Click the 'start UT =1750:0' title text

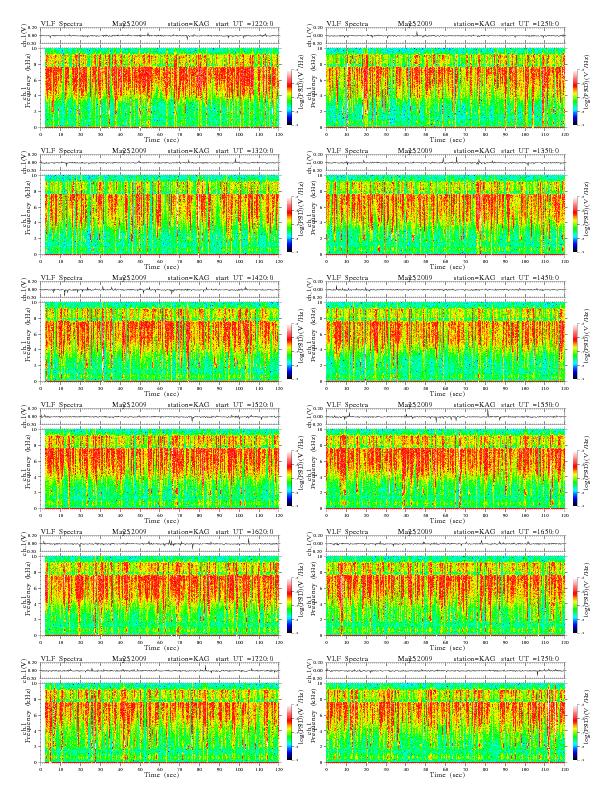(530, 659)
